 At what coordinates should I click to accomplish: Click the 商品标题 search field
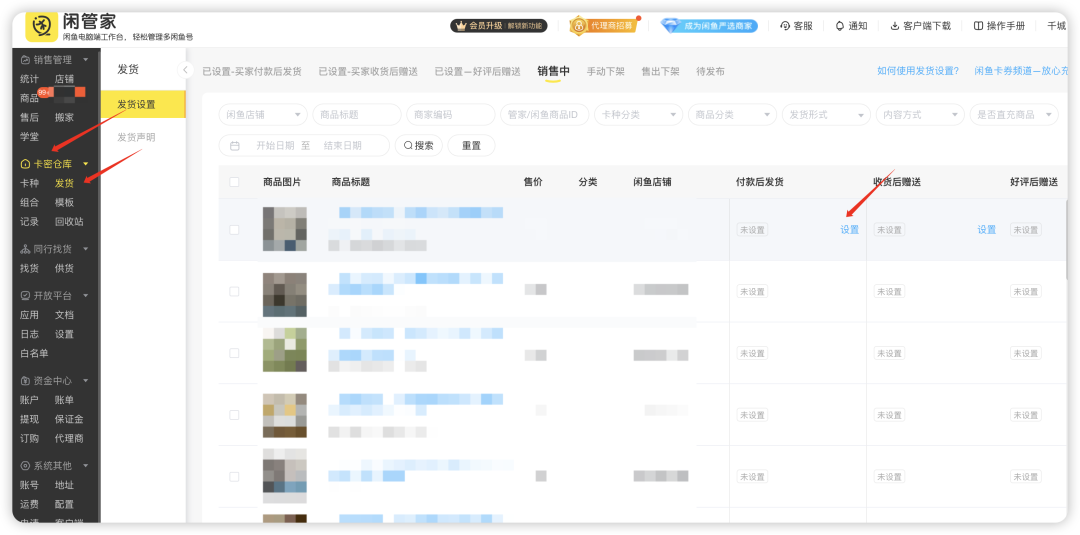tap(357, 114)
